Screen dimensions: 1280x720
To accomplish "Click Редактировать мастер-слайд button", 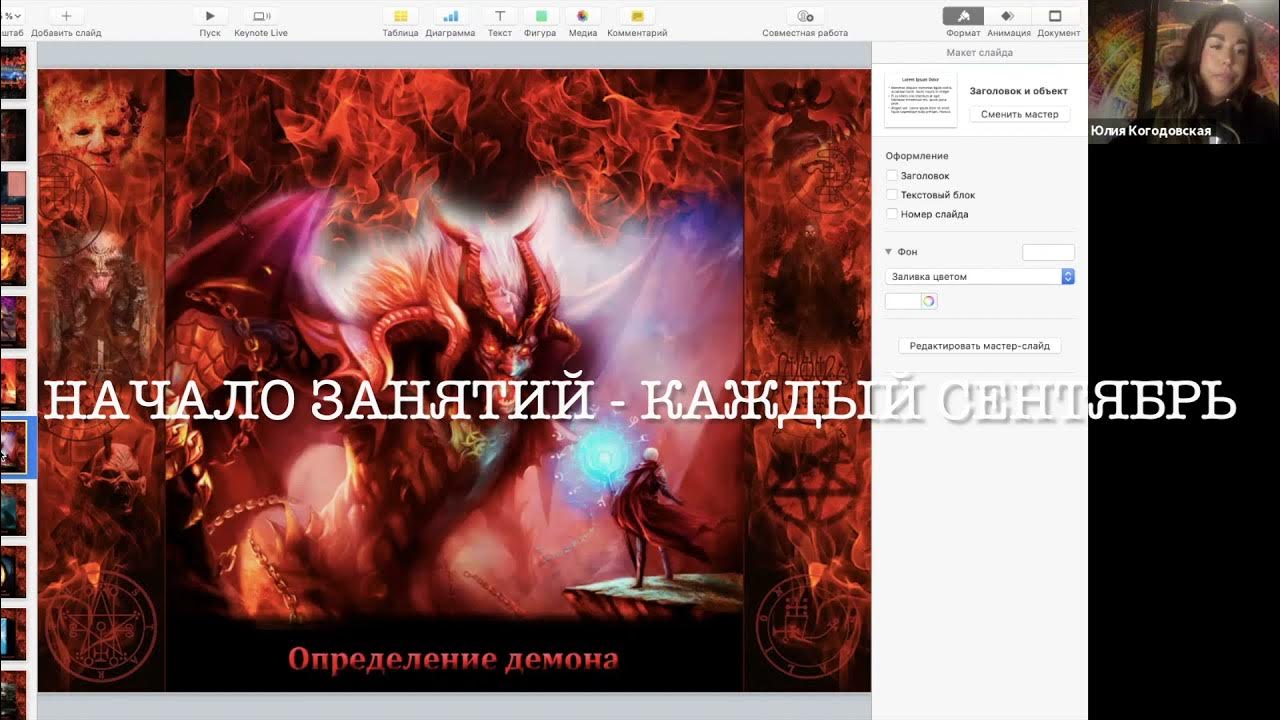I will [x=980, y=346].
